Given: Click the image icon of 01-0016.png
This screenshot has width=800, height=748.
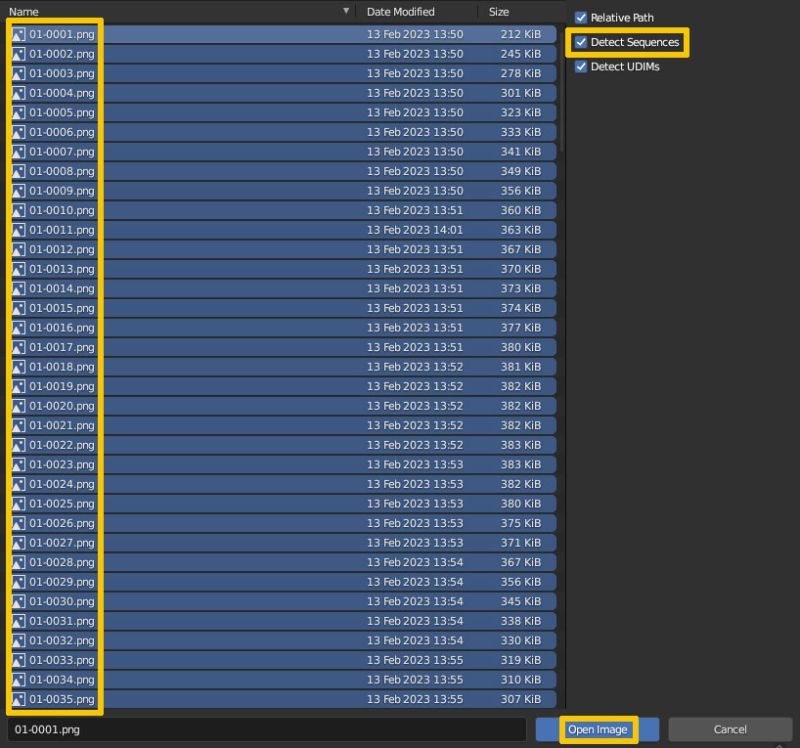Looking at the screenshot, I should [x=18, y=328].
